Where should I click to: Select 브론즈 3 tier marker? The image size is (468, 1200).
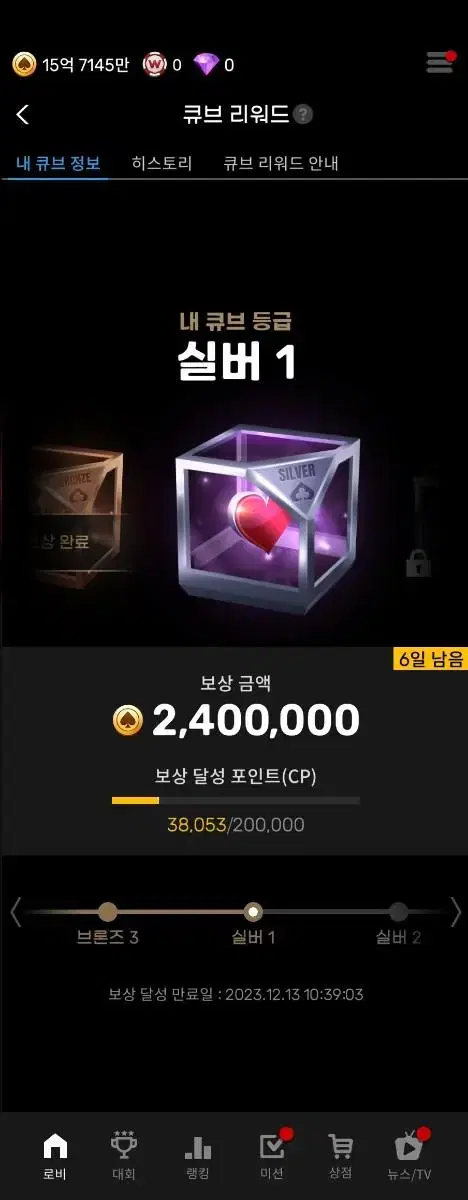[x=108, y=912]
